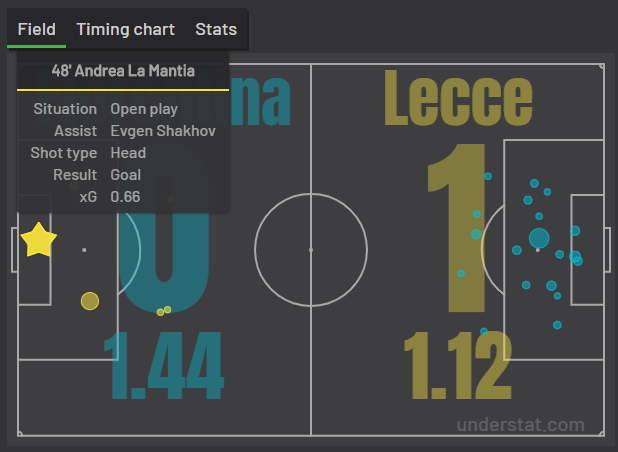The width and height of the screenshot is (618, 452).
Task: Click the largest cyan shot circle near penalty spot
Action: tap(539, 238)
